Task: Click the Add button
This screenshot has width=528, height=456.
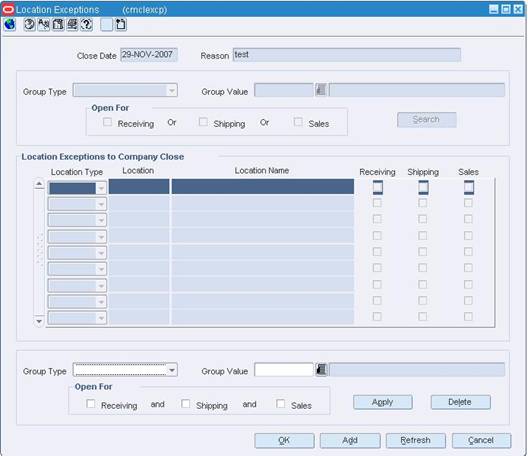Action: pos(350,441)
